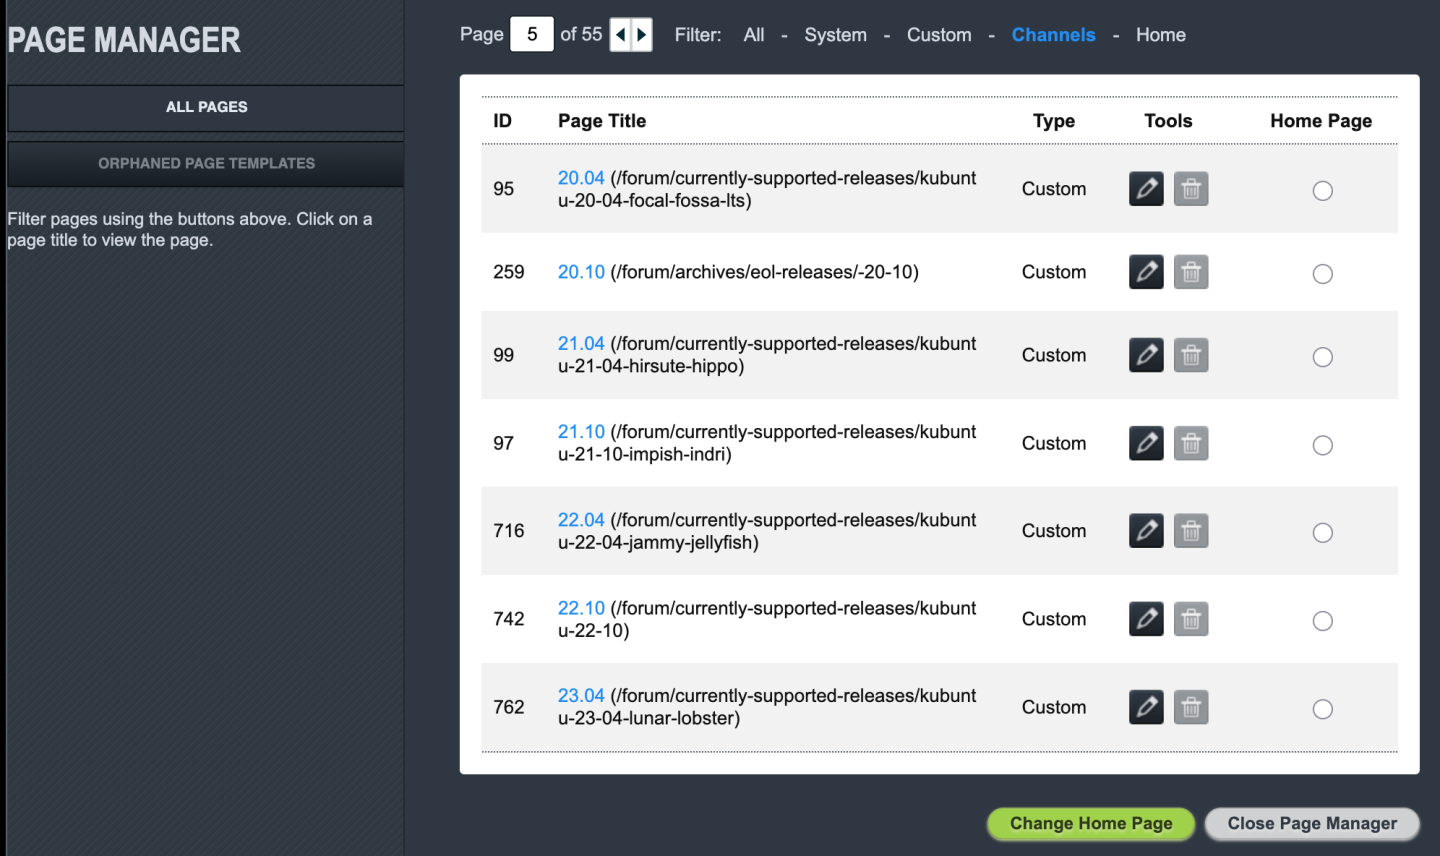Delete the 23.04 lunar-lobster page

1191,706
